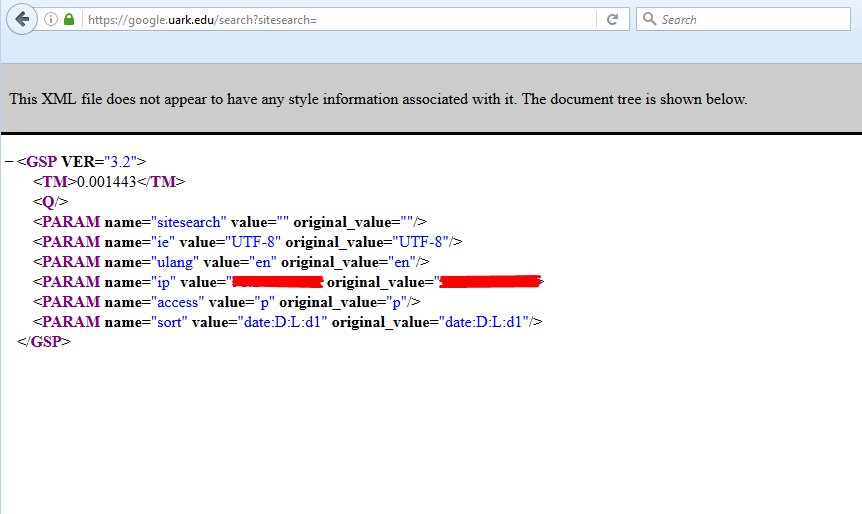Screen dimensions: 862x514
Task: View connection security via green padlock
Action: pyautogui.click(x=69, y=19)
